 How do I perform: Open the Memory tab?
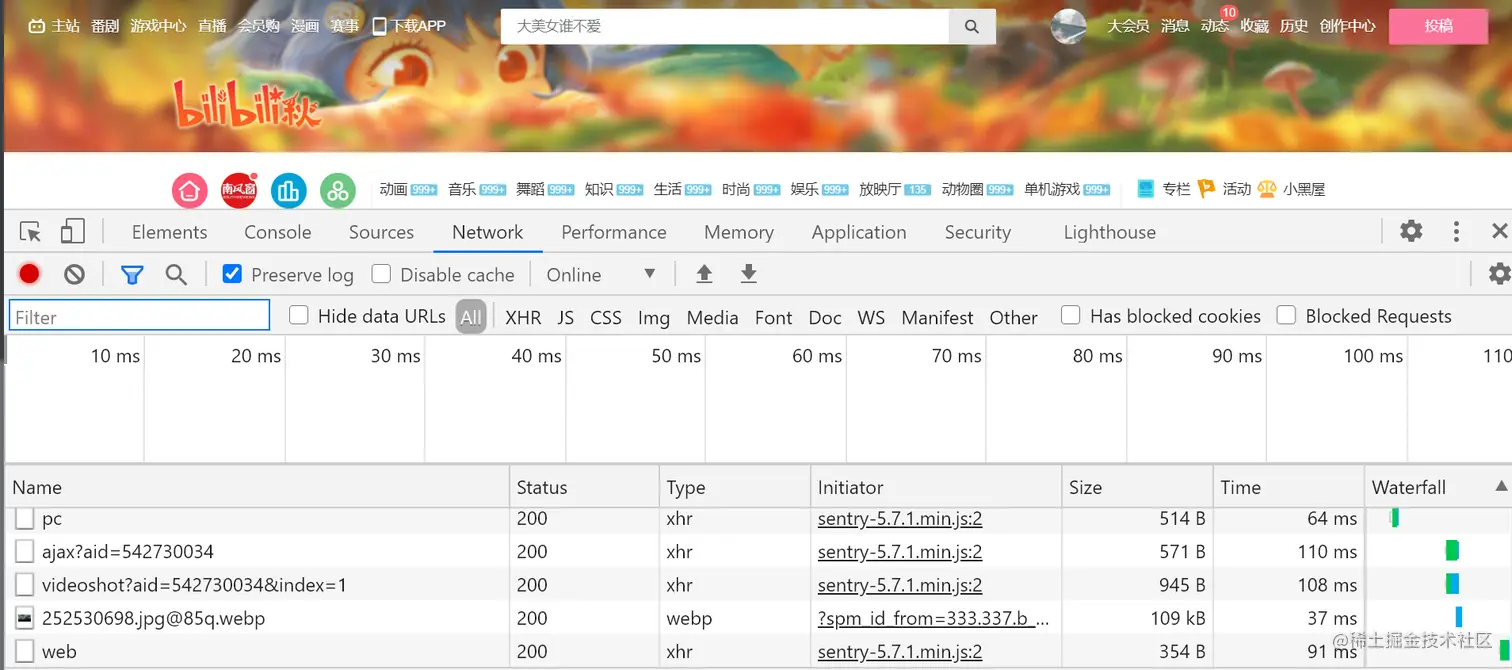(738, 232)
